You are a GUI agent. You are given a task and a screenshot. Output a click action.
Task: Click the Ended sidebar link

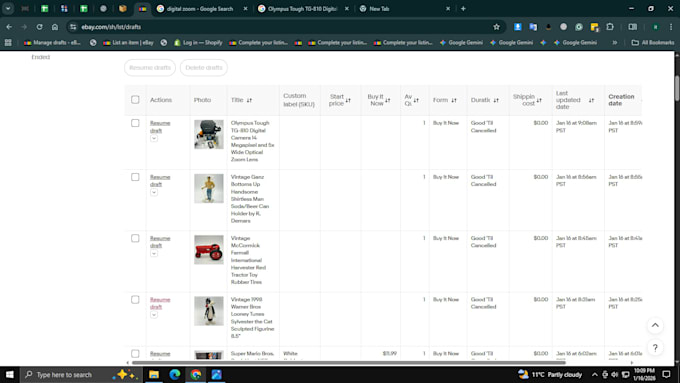point(41,57)
